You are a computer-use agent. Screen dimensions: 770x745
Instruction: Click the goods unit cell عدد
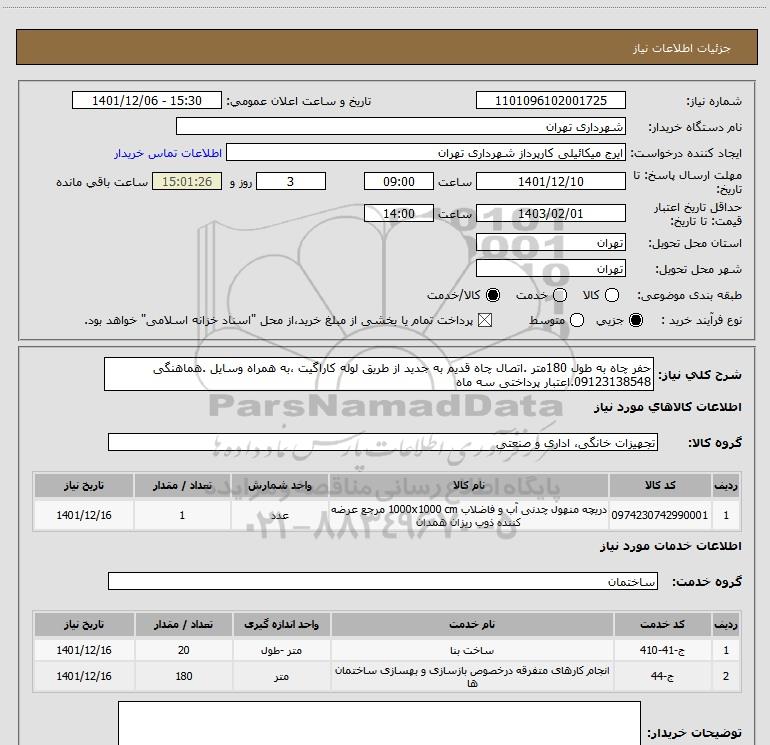279,515
